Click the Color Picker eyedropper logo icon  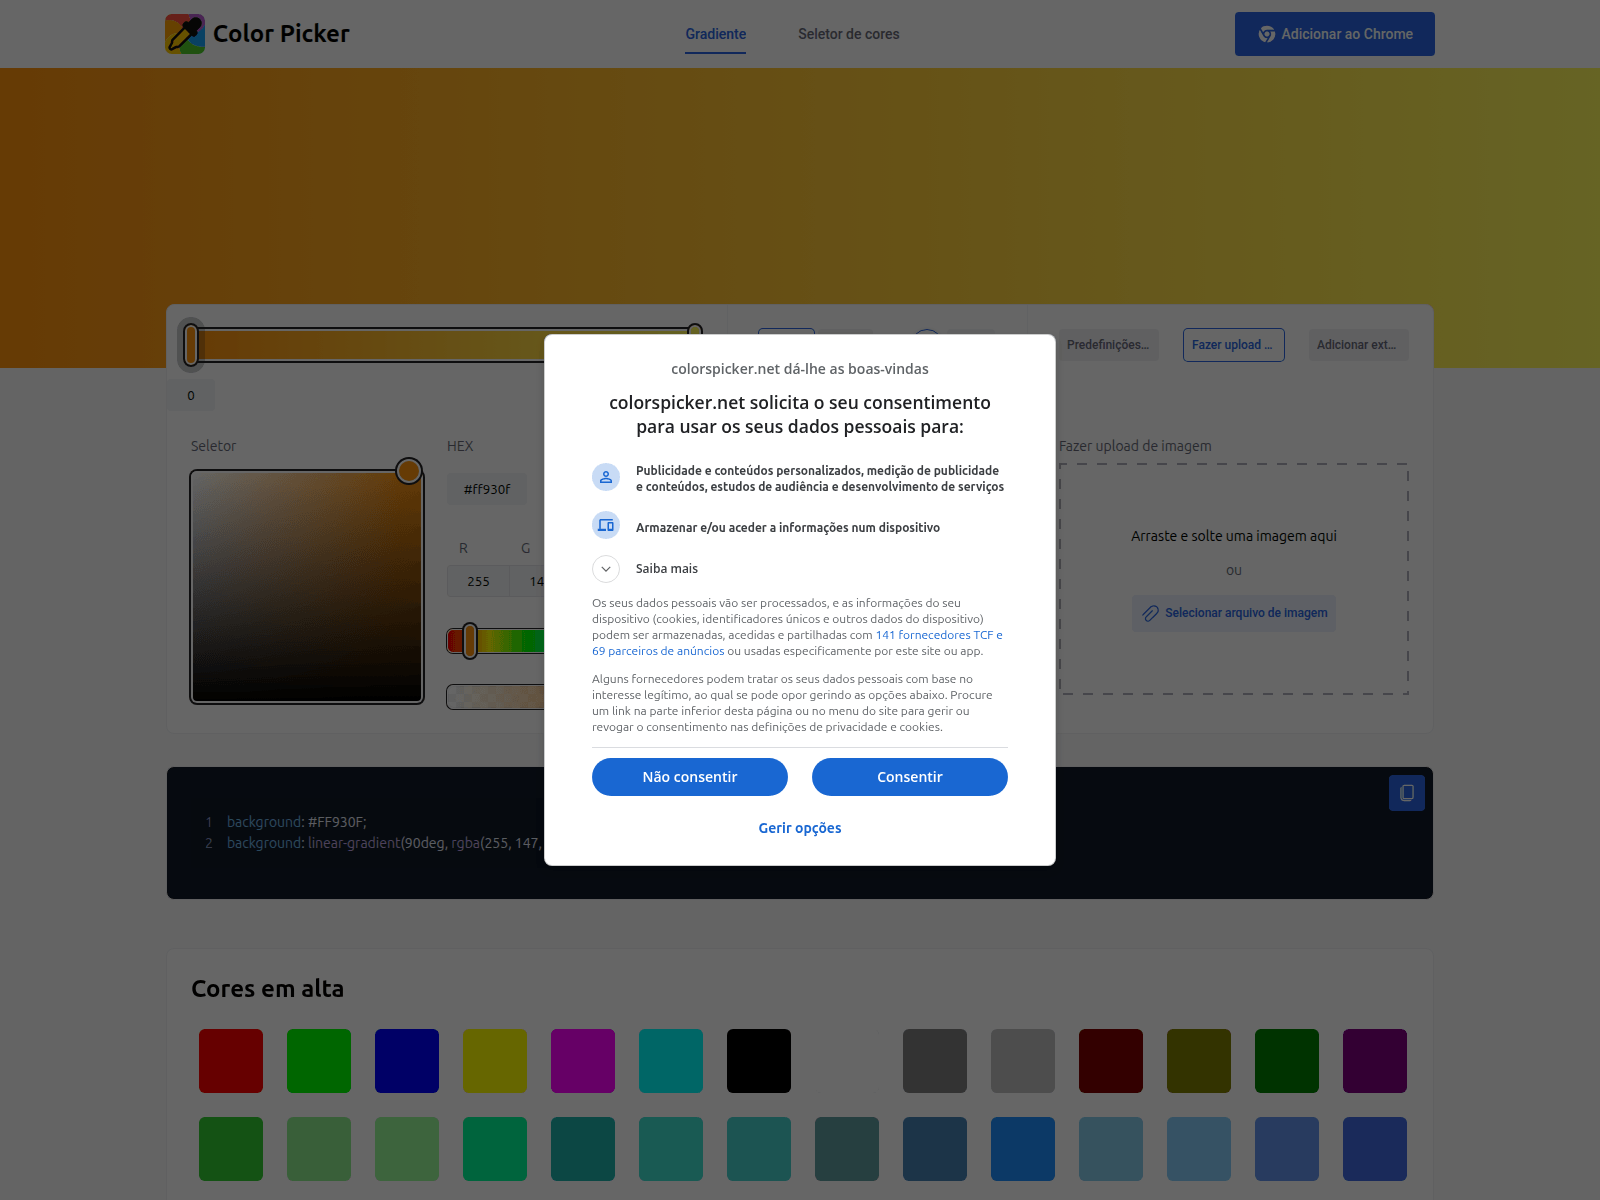coord(184,33)
